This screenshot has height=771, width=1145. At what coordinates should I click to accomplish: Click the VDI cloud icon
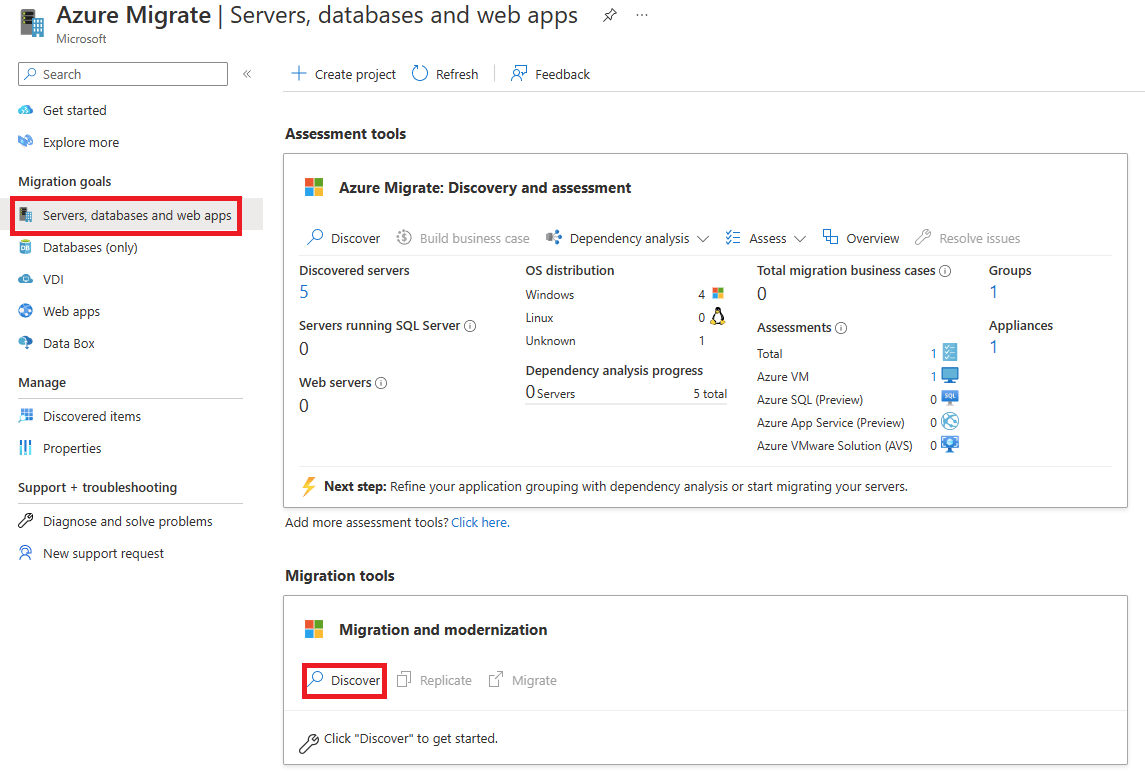[26, 279]
